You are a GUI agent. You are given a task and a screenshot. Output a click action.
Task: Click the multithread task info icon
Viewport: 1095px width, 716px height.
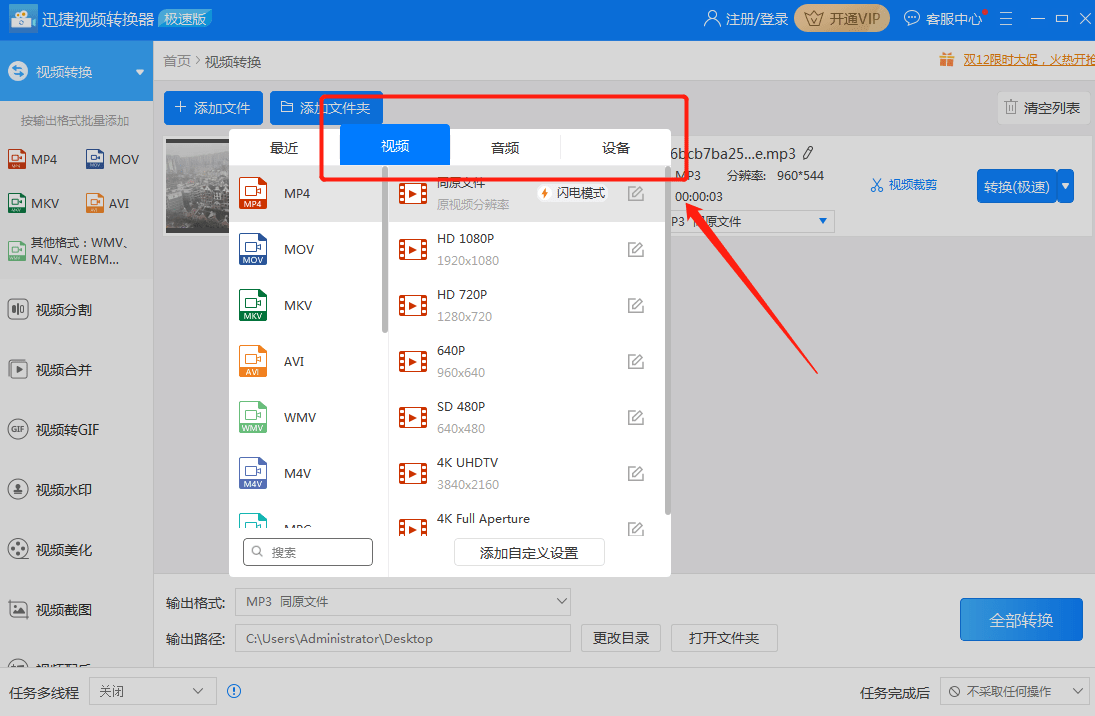pos(234,691)
